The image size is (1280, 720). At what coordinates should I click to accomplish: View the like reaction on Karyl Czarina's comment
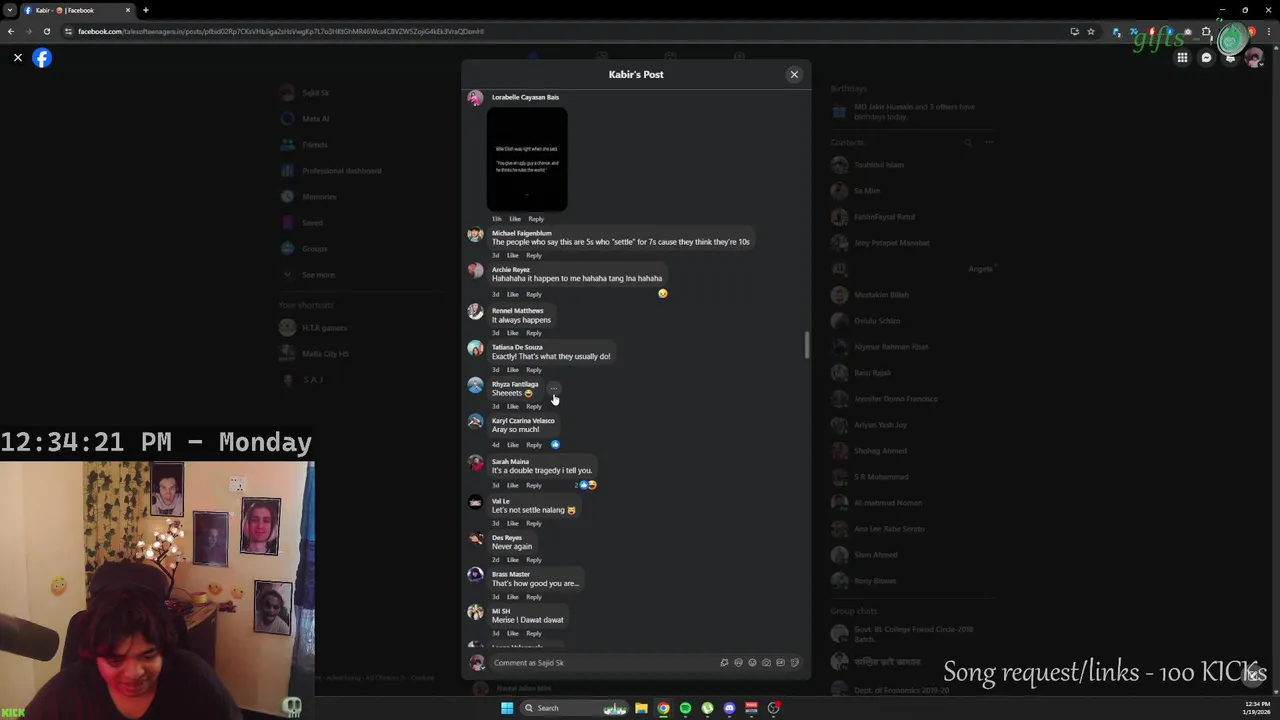pyautogui.click(x=555, y=445)
